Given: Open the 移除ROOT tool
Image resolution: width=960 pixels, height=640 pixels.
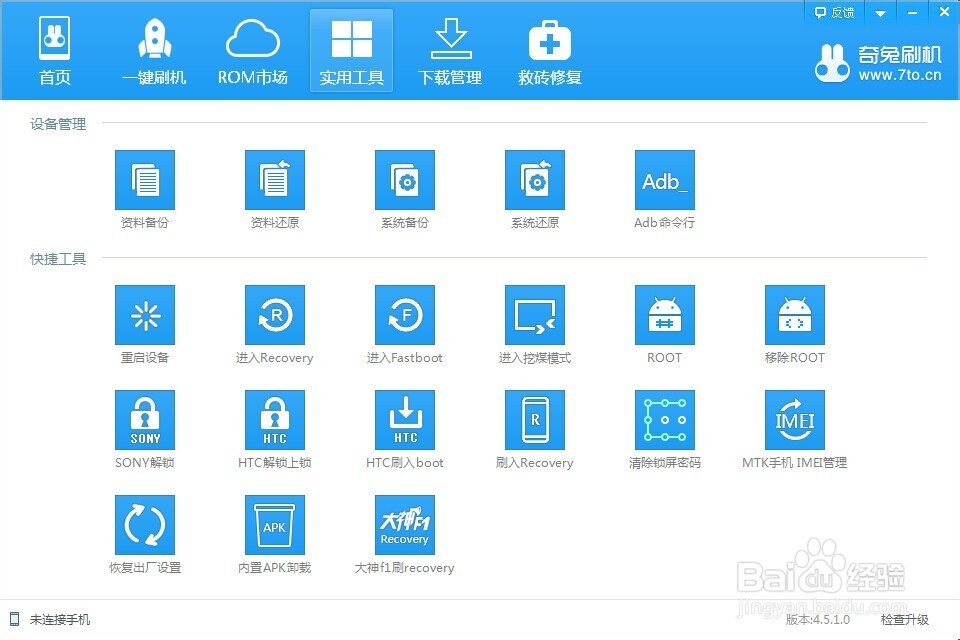Looking at the screenshot, I should [795, 315].
